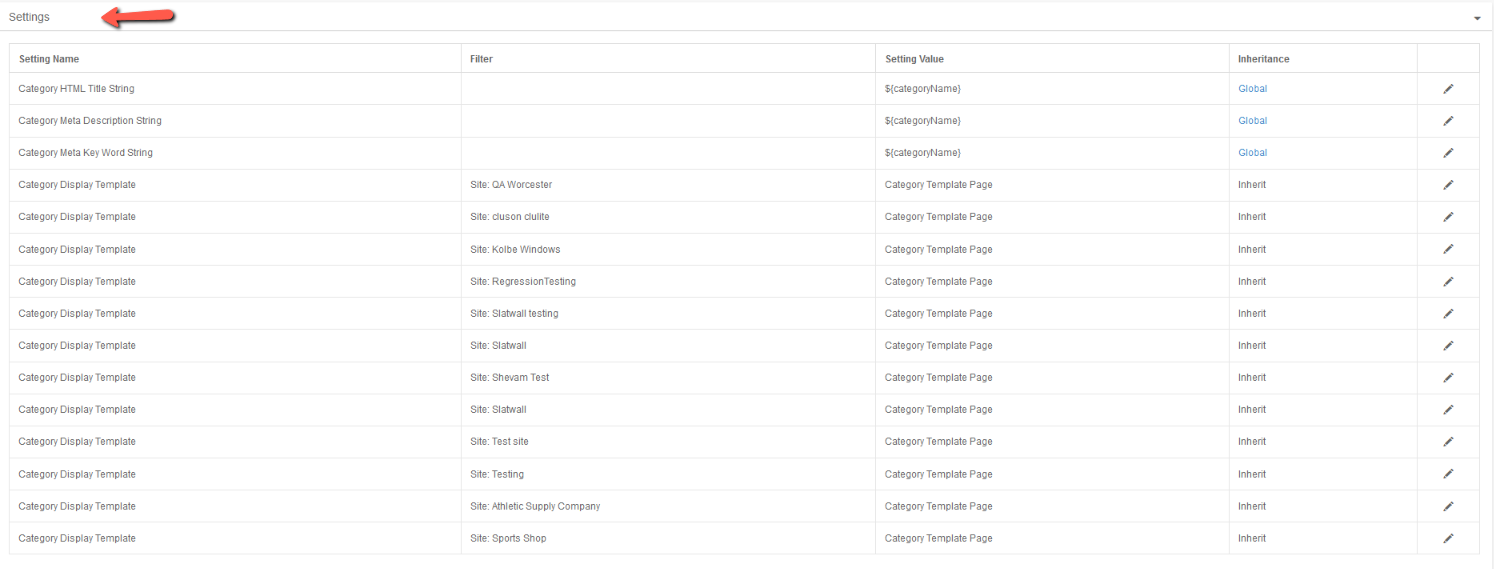Screen dimensions: 1494x569
Task: Edit the Shevam Test site setting
Action: [x=1448, y=377]
